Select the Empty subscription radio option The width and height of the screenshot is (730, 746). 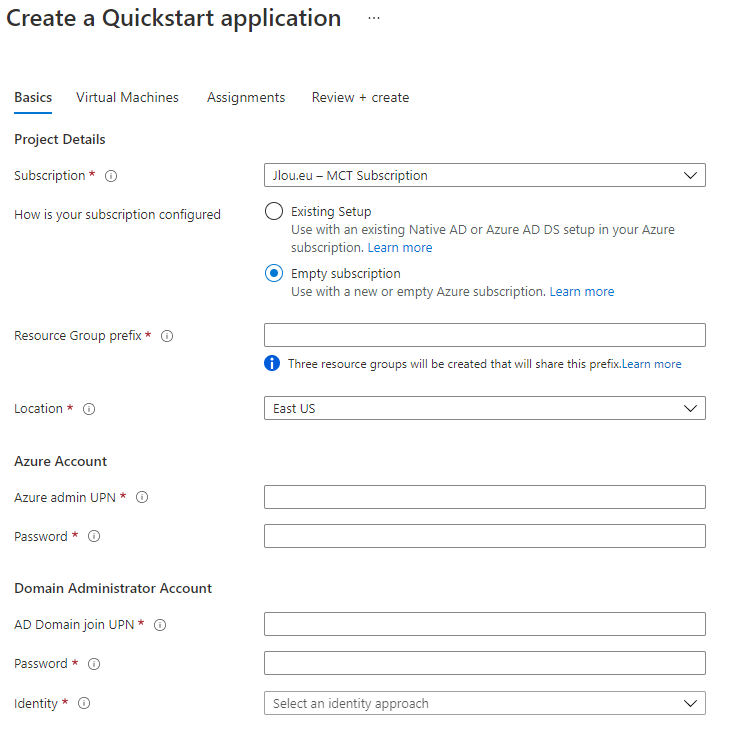pyautogui.click(x=274, y=273)
